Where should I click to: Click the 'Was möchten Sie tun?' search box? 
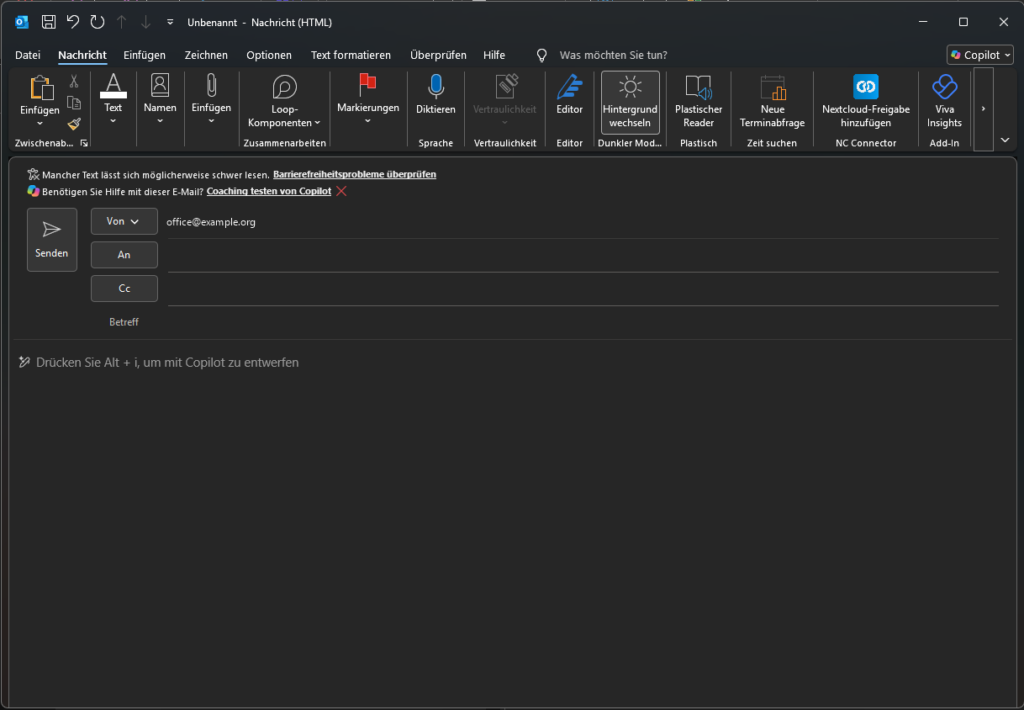point(613,55)
